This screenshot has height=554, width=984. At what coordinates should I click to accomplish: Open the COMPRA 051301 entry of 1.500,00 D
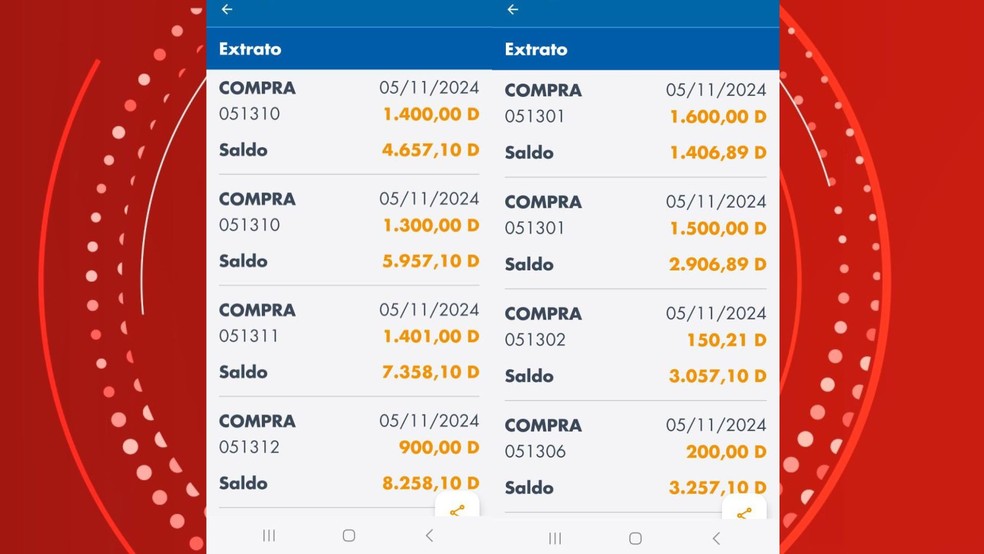(x=635, y=233)
